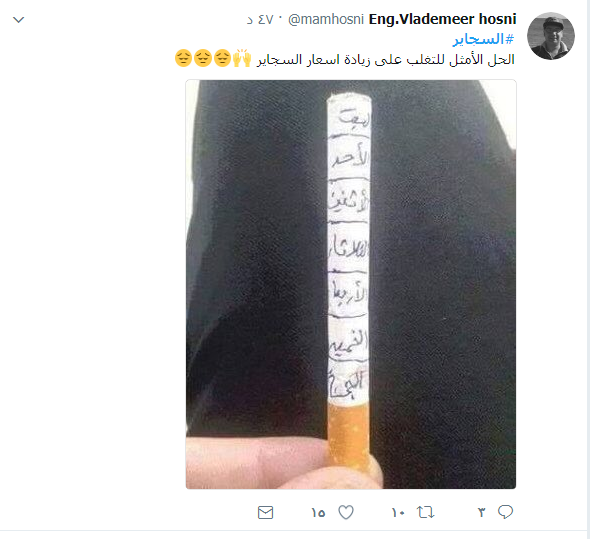
Task: Click the reply count ٣
Action: coord(481,512)
